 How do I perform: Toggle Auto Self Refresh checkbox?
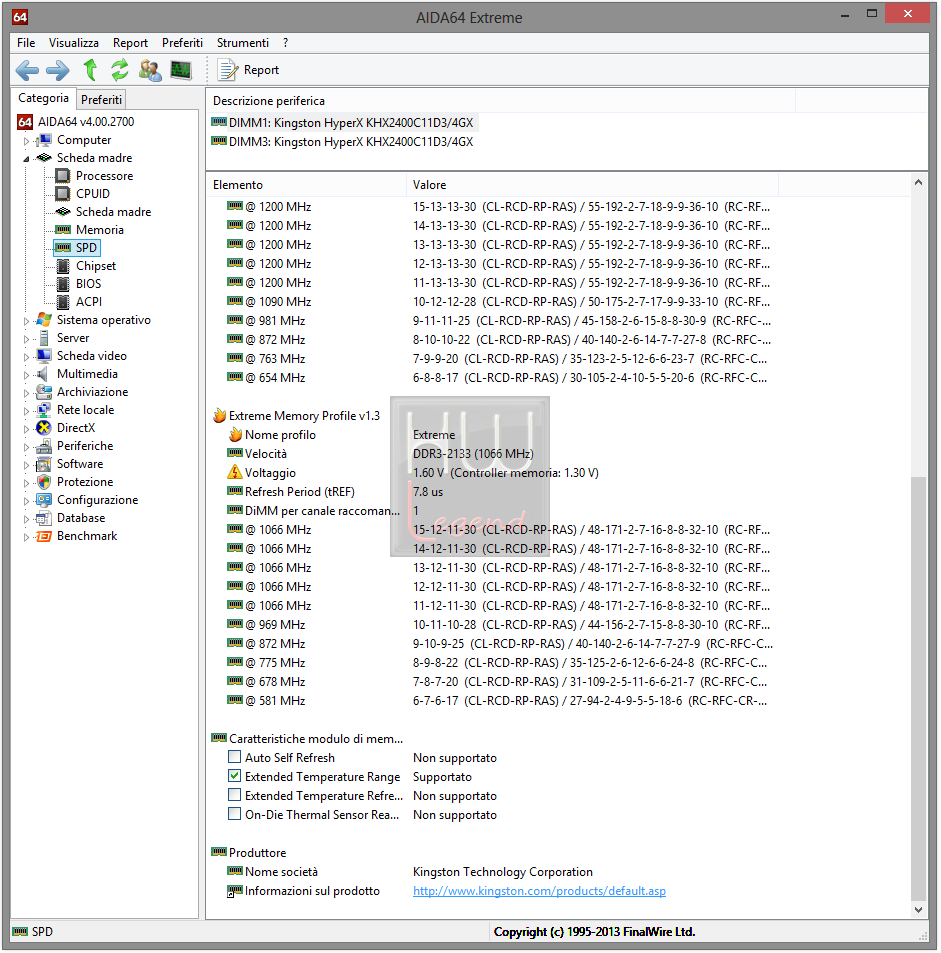235,757
